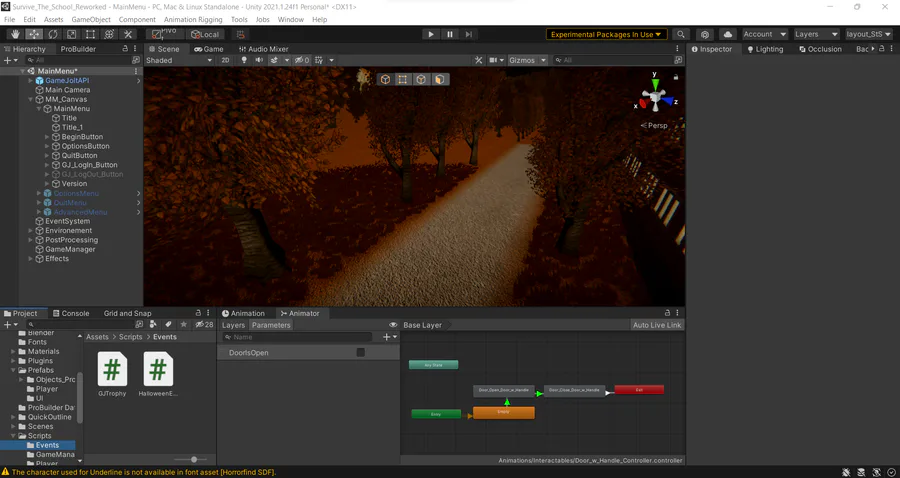
Task: Open the OptionsMenu prefab chevron
Action: (138, 193)
